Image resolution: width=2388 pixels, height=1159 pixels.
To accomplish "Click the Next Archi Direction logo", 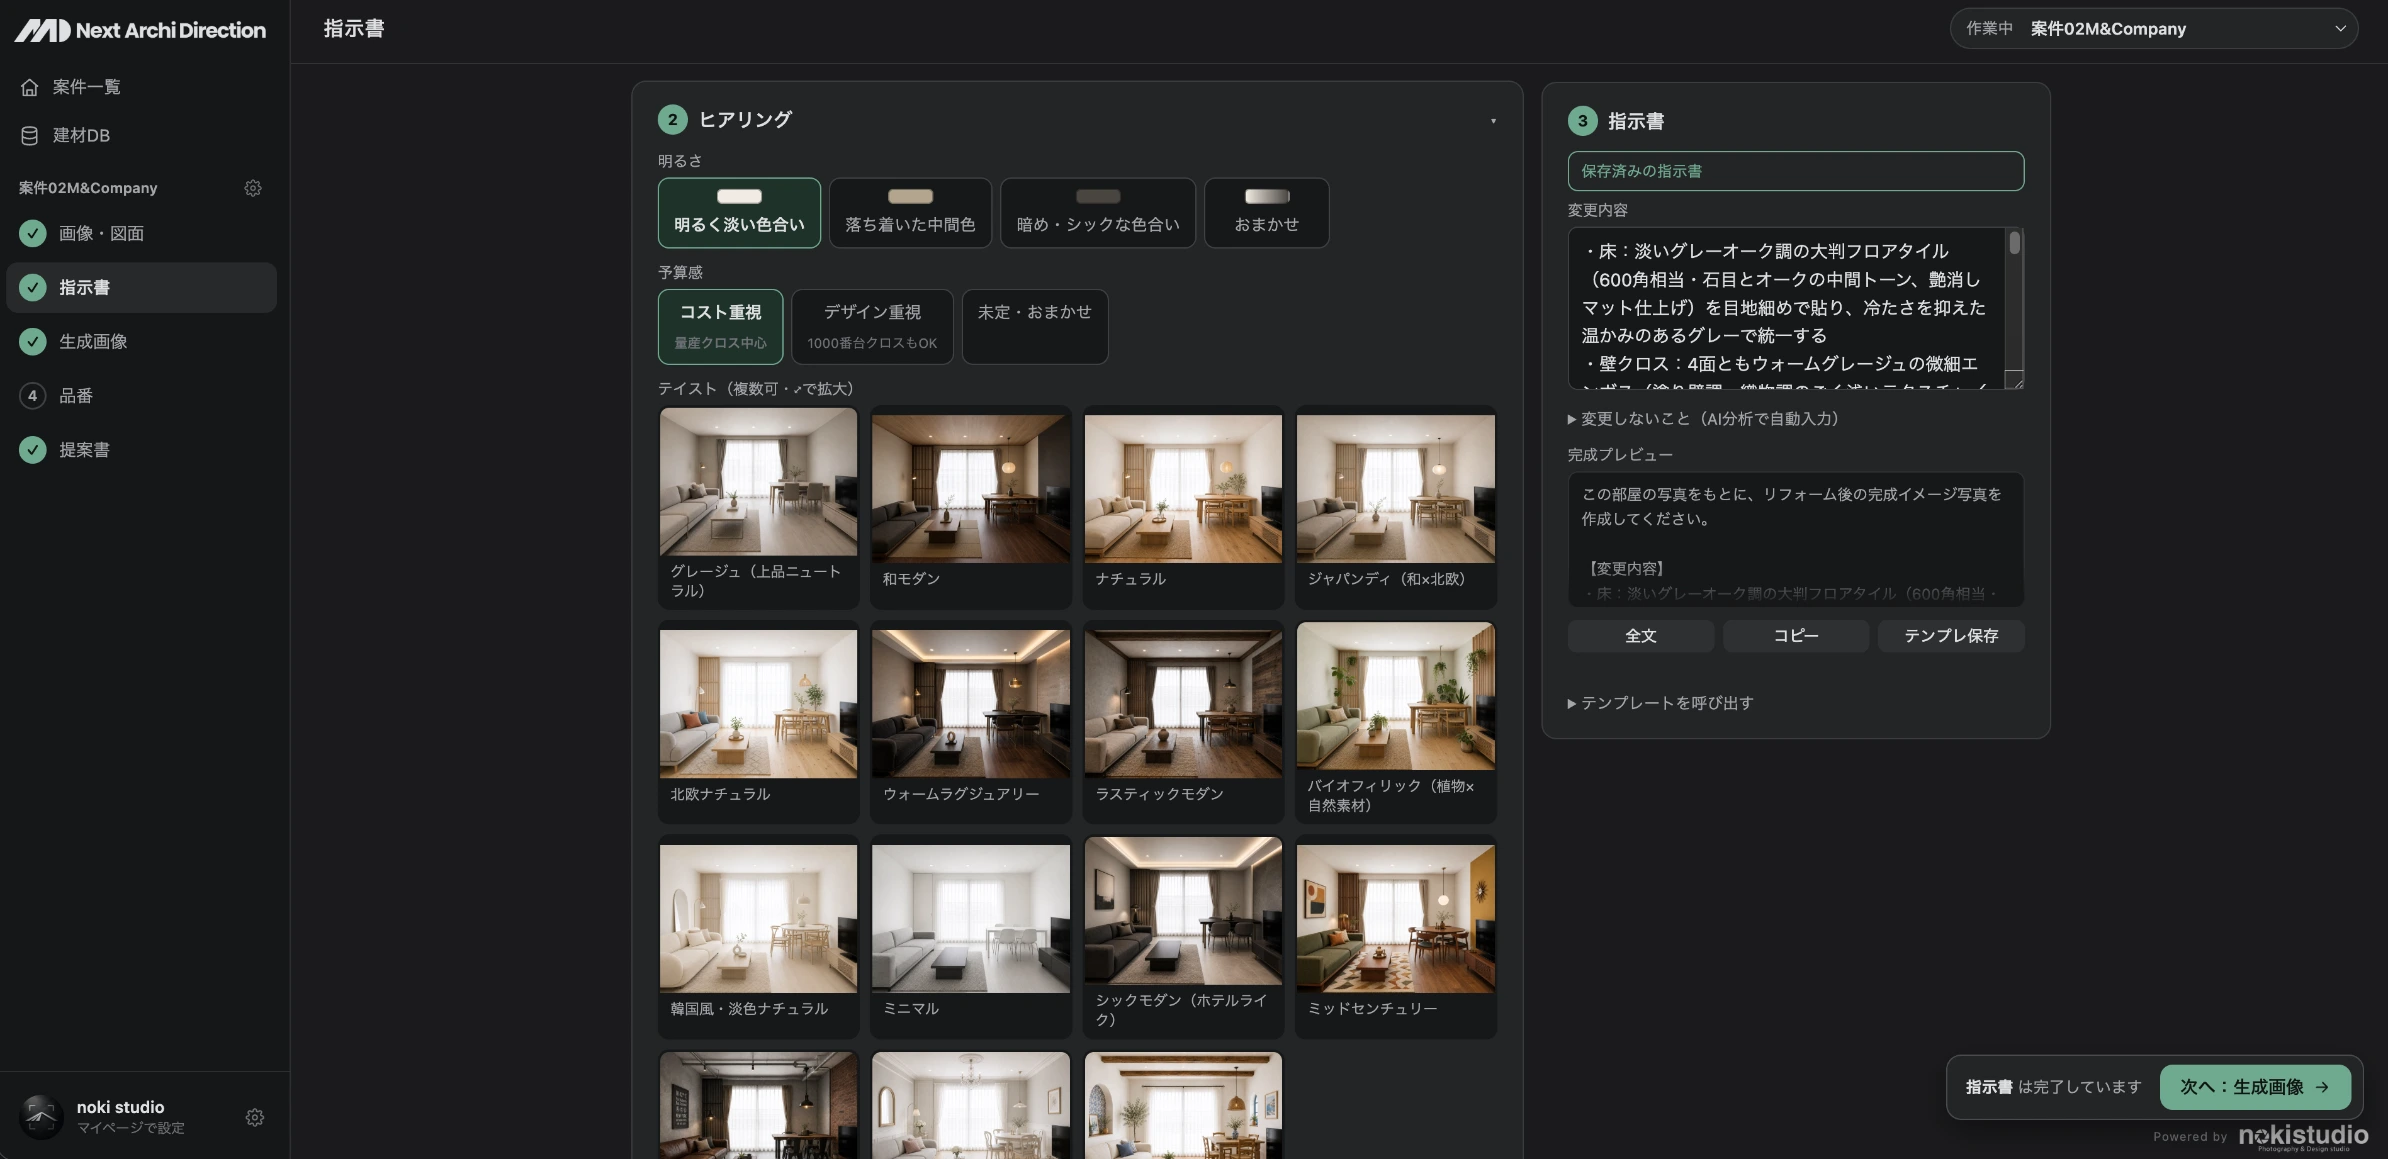I will pyautogui.click(x=140, y=30).
